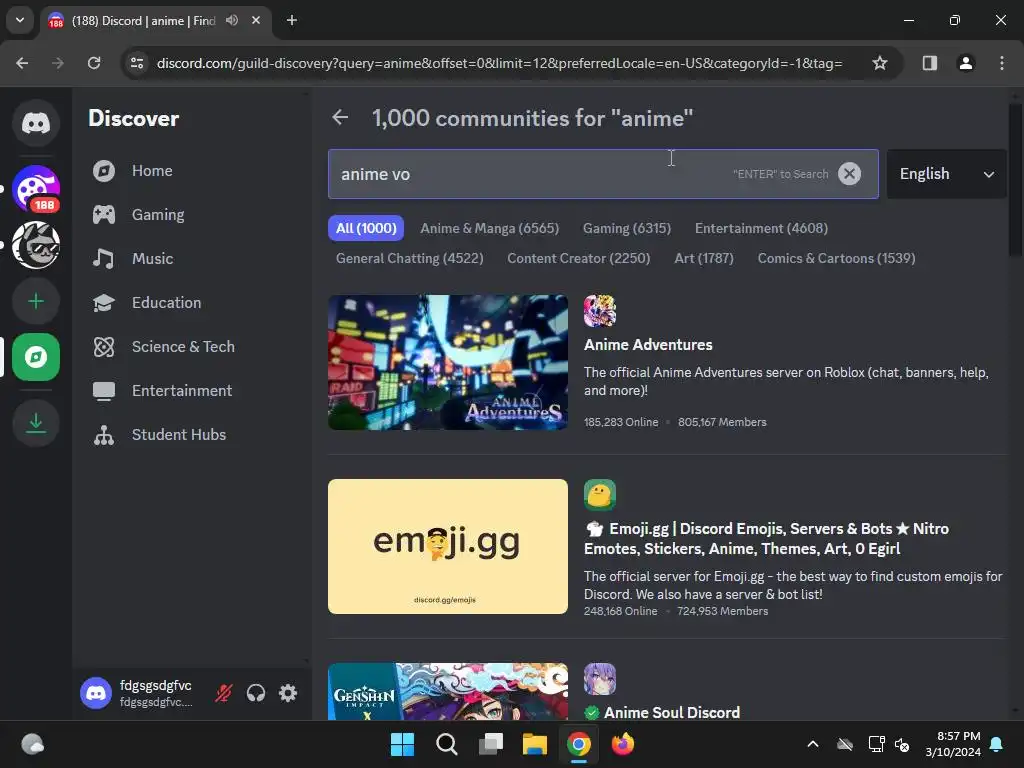
Task: Mute the tab via speaker icon
Action: (x=232, y=20)
